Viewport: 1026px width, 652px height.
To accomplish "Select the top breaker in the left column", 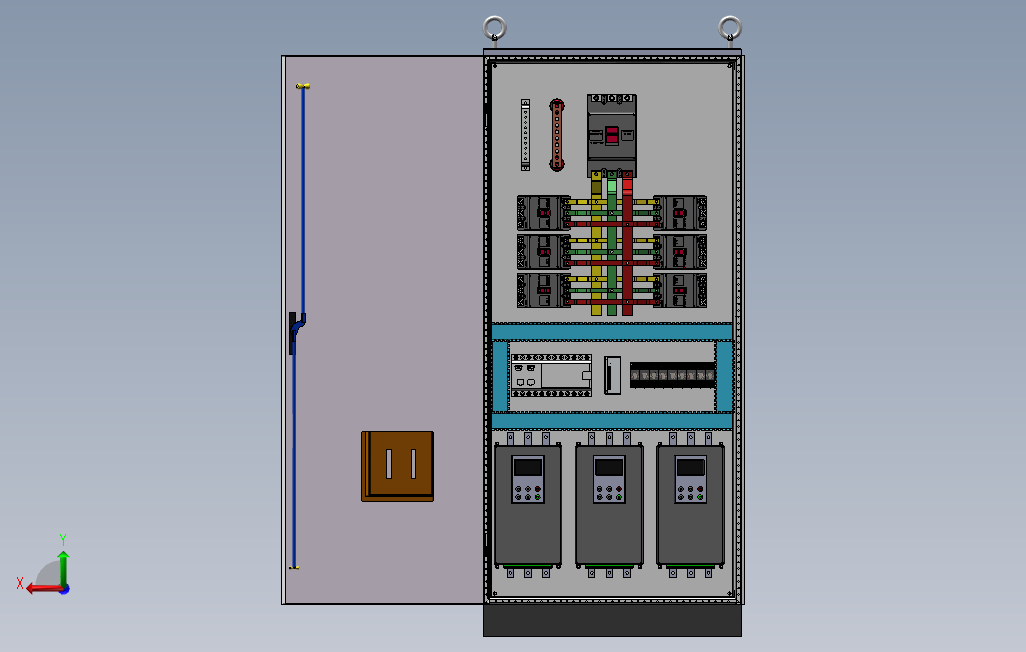I will pyautogui.click(x=543, y=213).
